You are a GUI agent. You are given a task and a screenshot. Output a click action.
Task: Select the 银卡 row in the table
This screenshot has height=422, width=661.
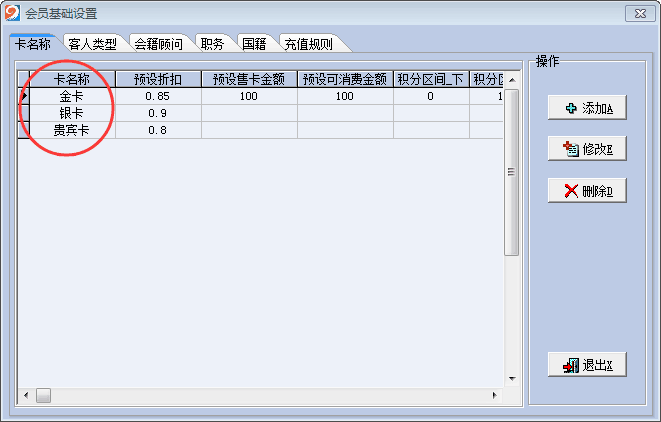[x=71, y=114]
